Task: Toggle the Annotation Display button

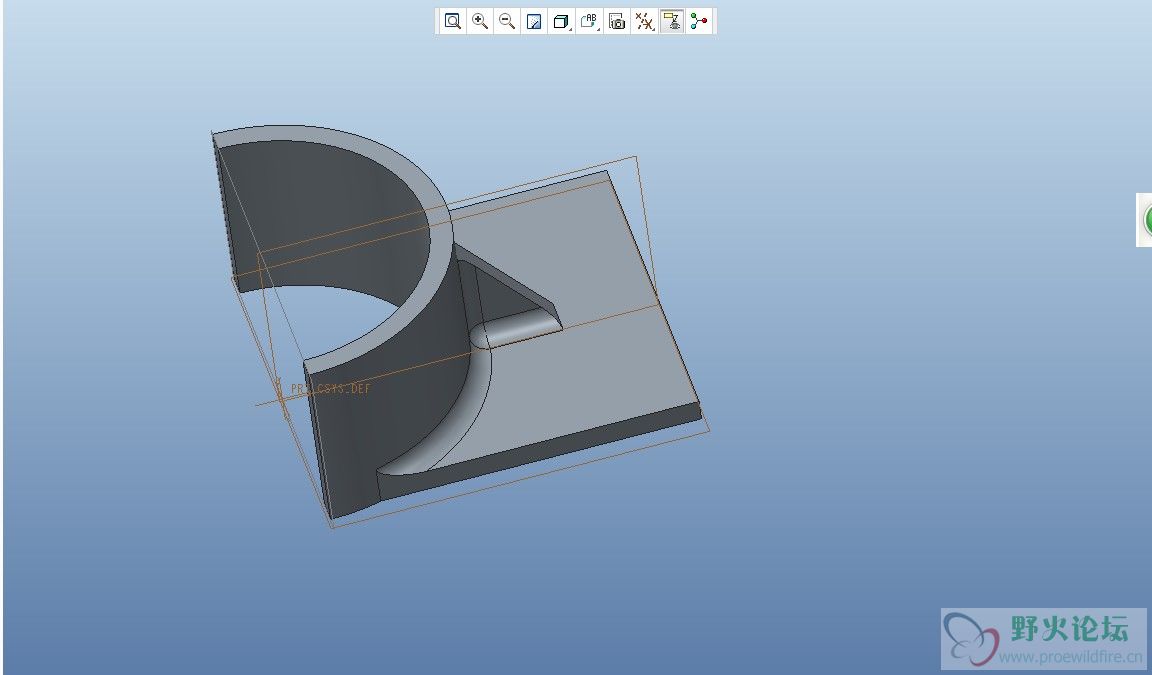Action: tap(672, 21)
